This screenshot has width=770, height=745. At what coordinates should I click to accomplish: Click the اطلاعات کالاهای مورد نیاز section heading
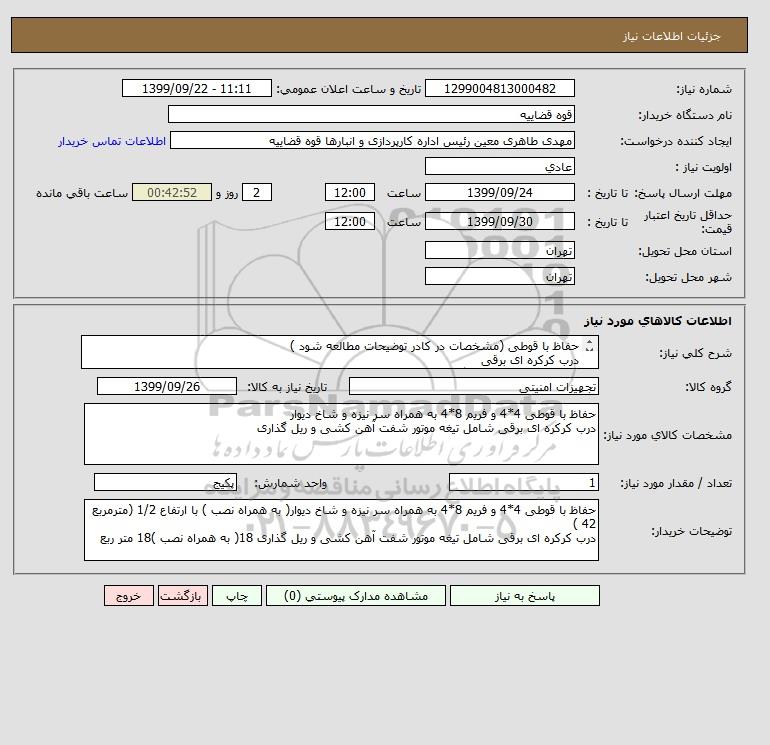tap(658, 321)
